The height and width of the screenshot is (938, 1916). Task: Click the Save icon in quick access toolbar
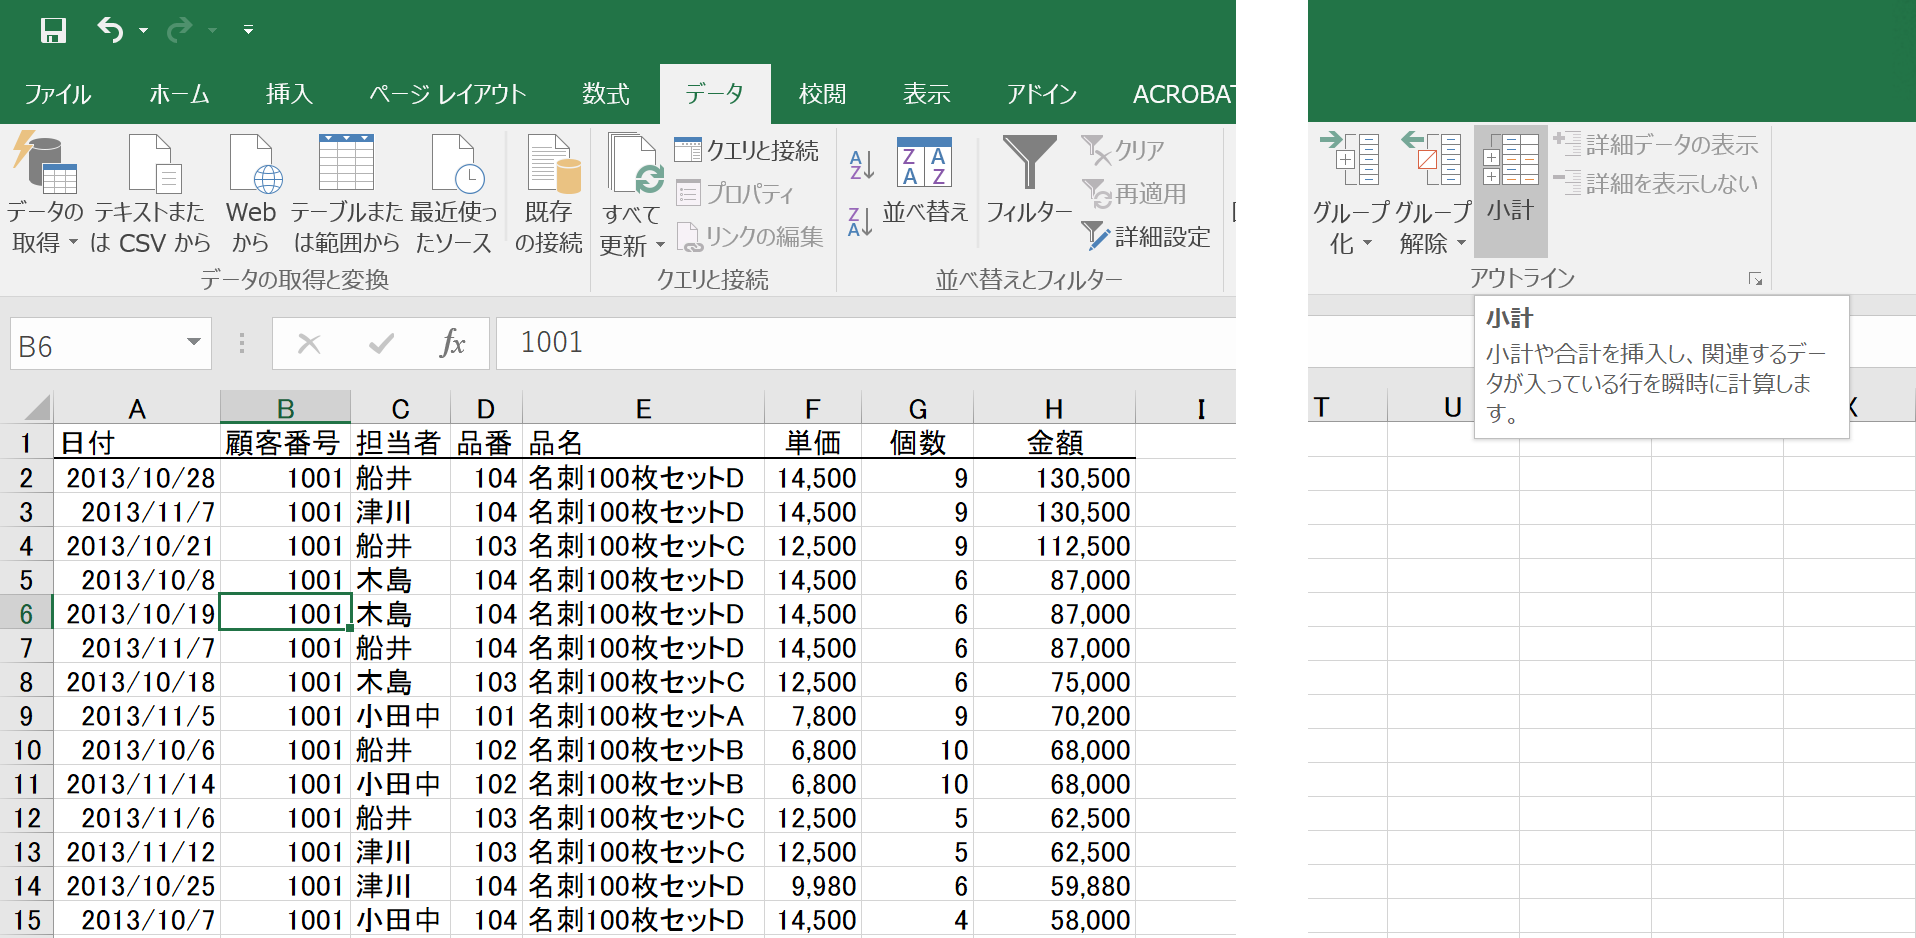tap(53, 30)
